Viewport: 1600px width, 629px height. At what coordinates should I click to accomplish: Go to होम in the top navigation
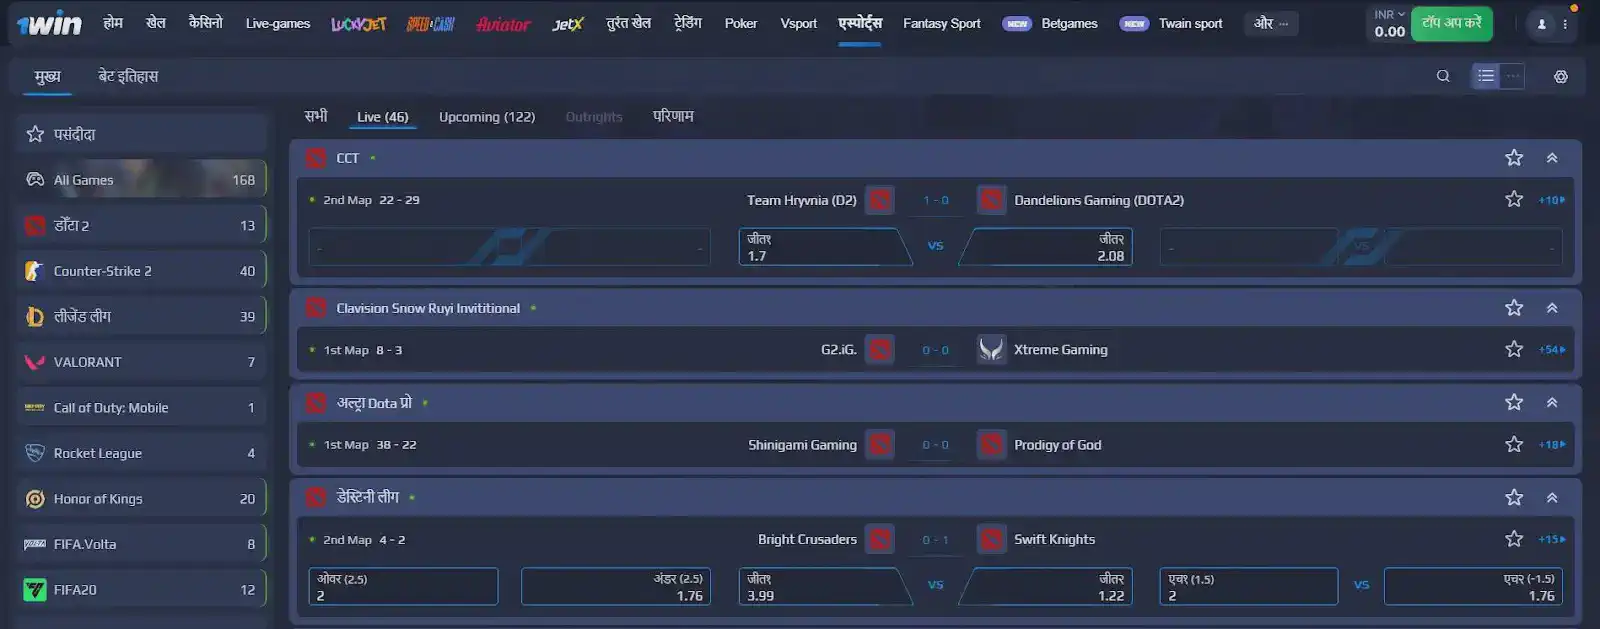113,23
